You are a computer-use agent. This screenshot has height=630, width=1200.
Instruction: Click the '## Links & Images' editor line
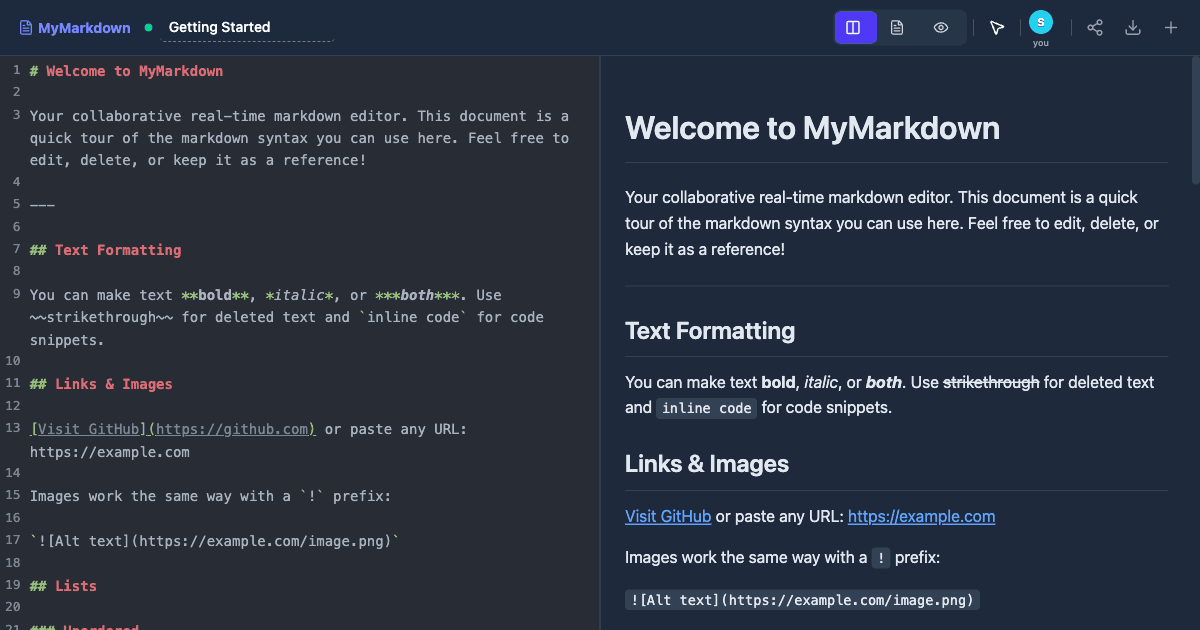[x=101, y=384]
